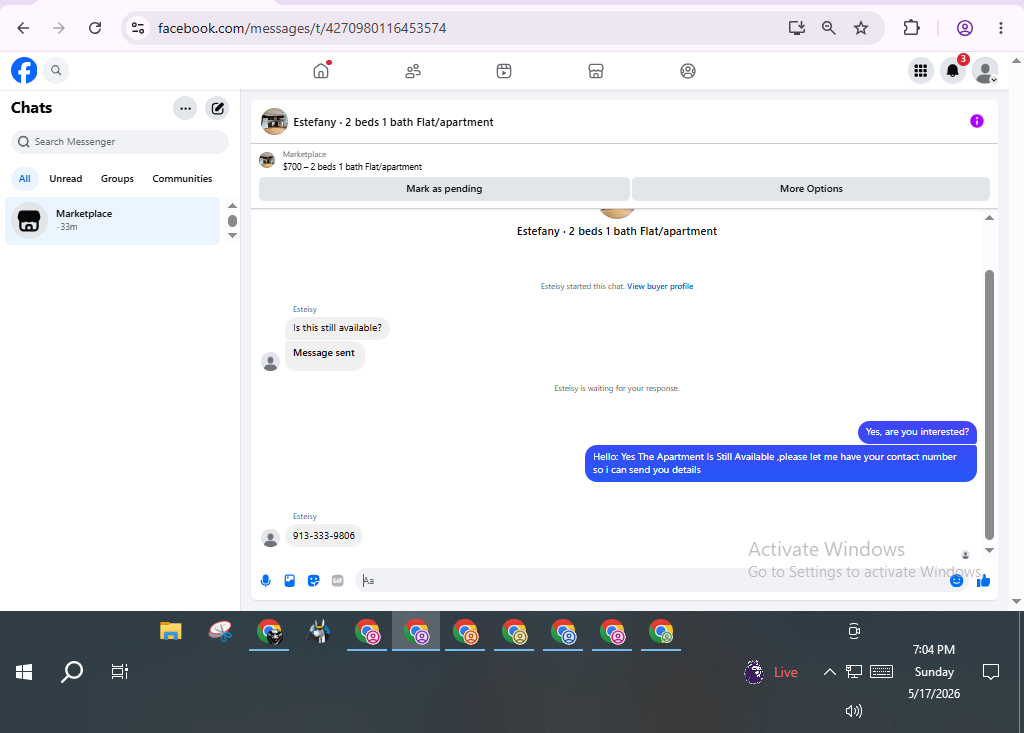The image size is (1024, 733).
Task: Select the Communities chats filter
Action: [182, 178]
